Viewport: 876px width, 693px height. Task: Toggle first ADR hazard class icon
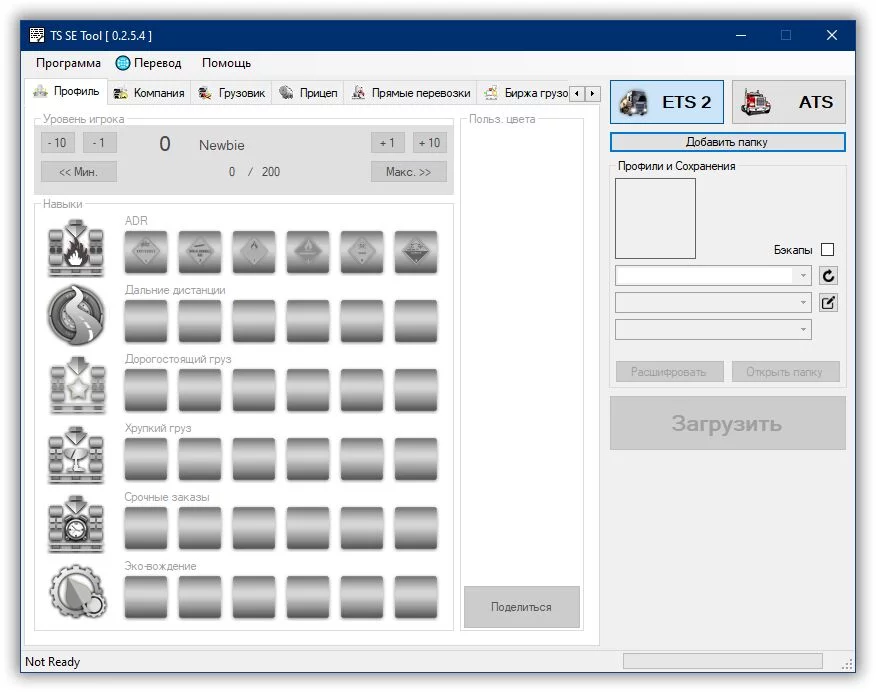point(146,252)
